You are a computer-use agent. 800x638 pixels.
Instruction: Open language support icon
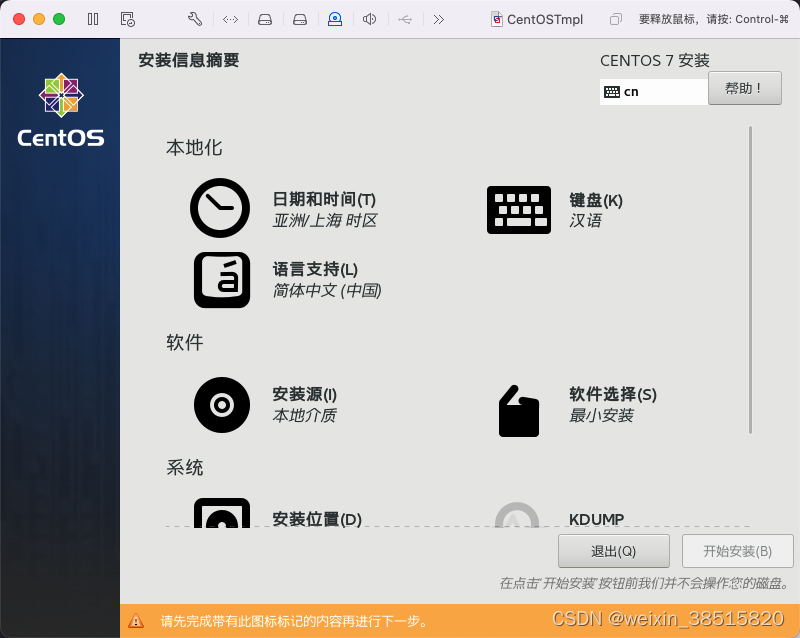coord(222,280)
